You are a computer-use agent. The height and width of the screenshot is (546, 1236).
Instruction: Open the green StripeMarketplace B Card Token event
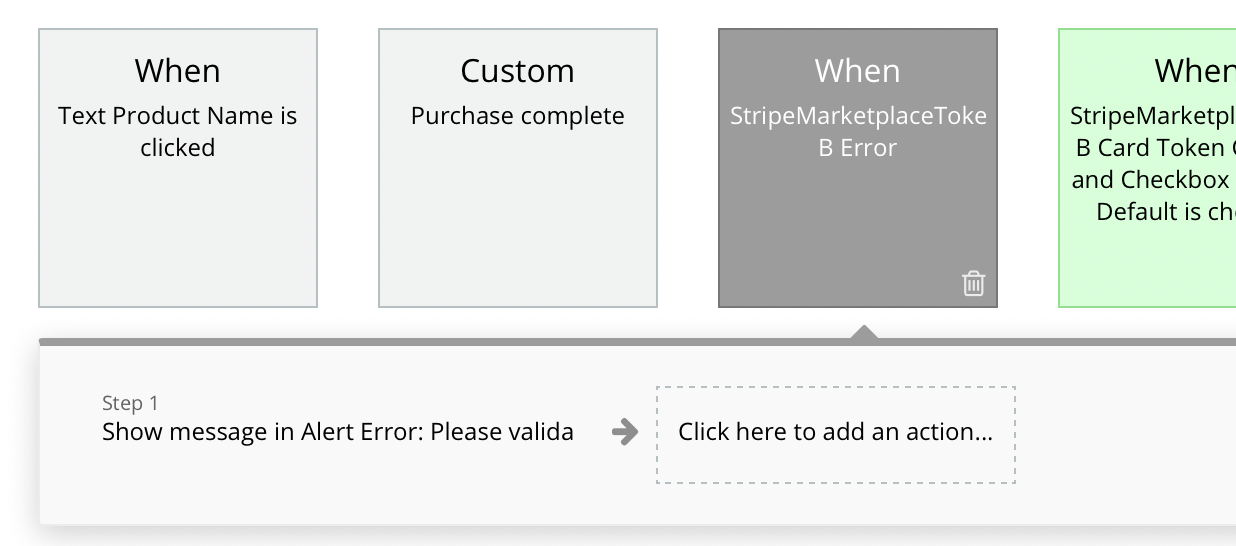coord(1147,168)
